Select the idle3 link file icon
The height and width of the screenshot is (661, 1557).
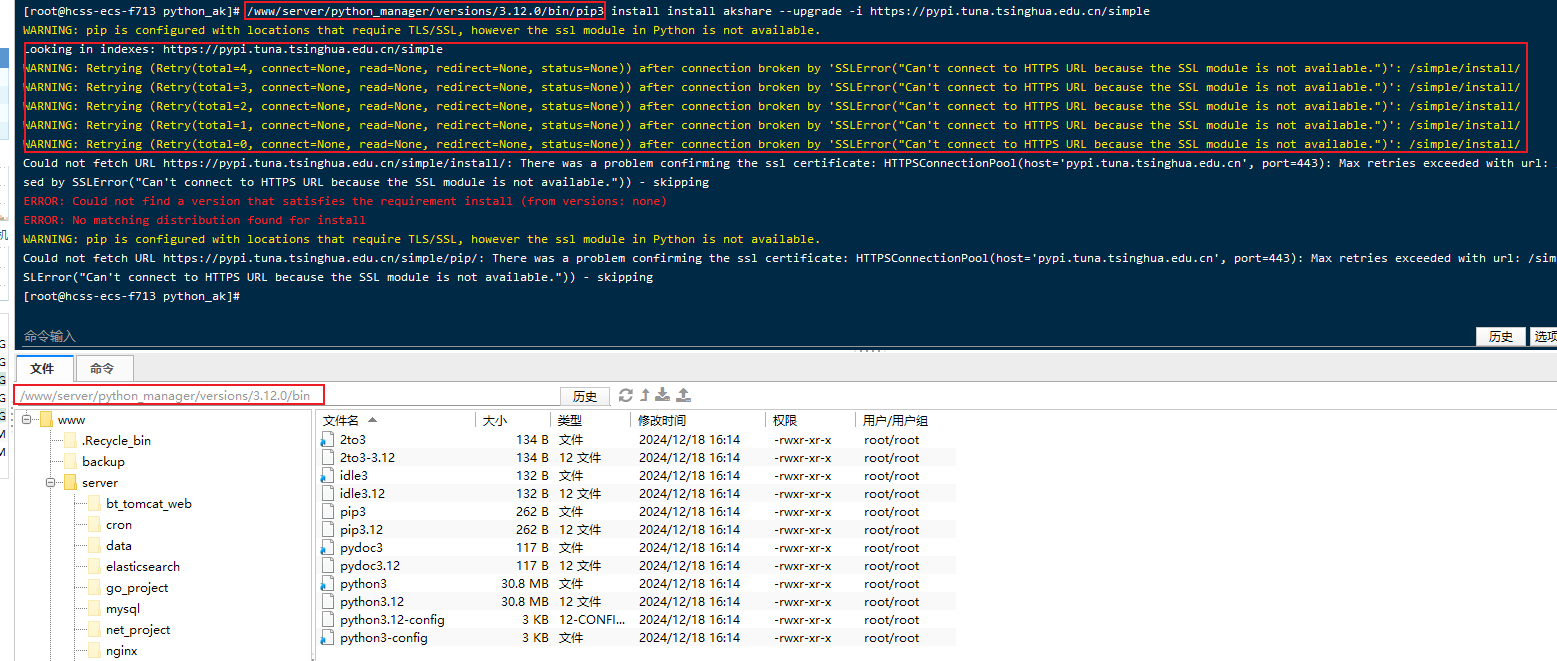point(327,476)
